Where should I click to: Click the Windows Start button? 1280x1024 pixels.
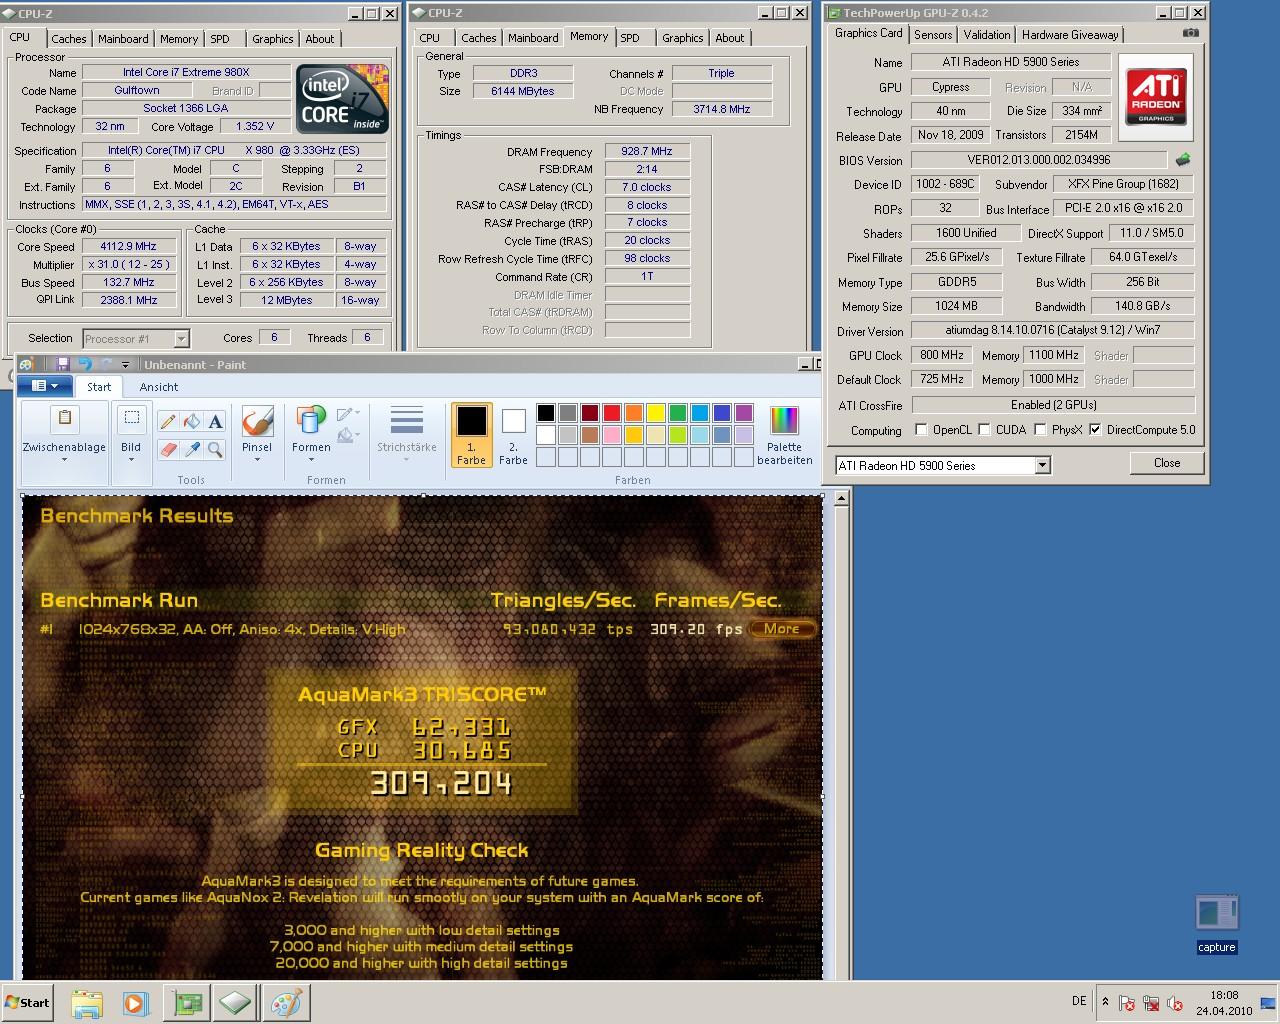click(x=27, y=1003)
